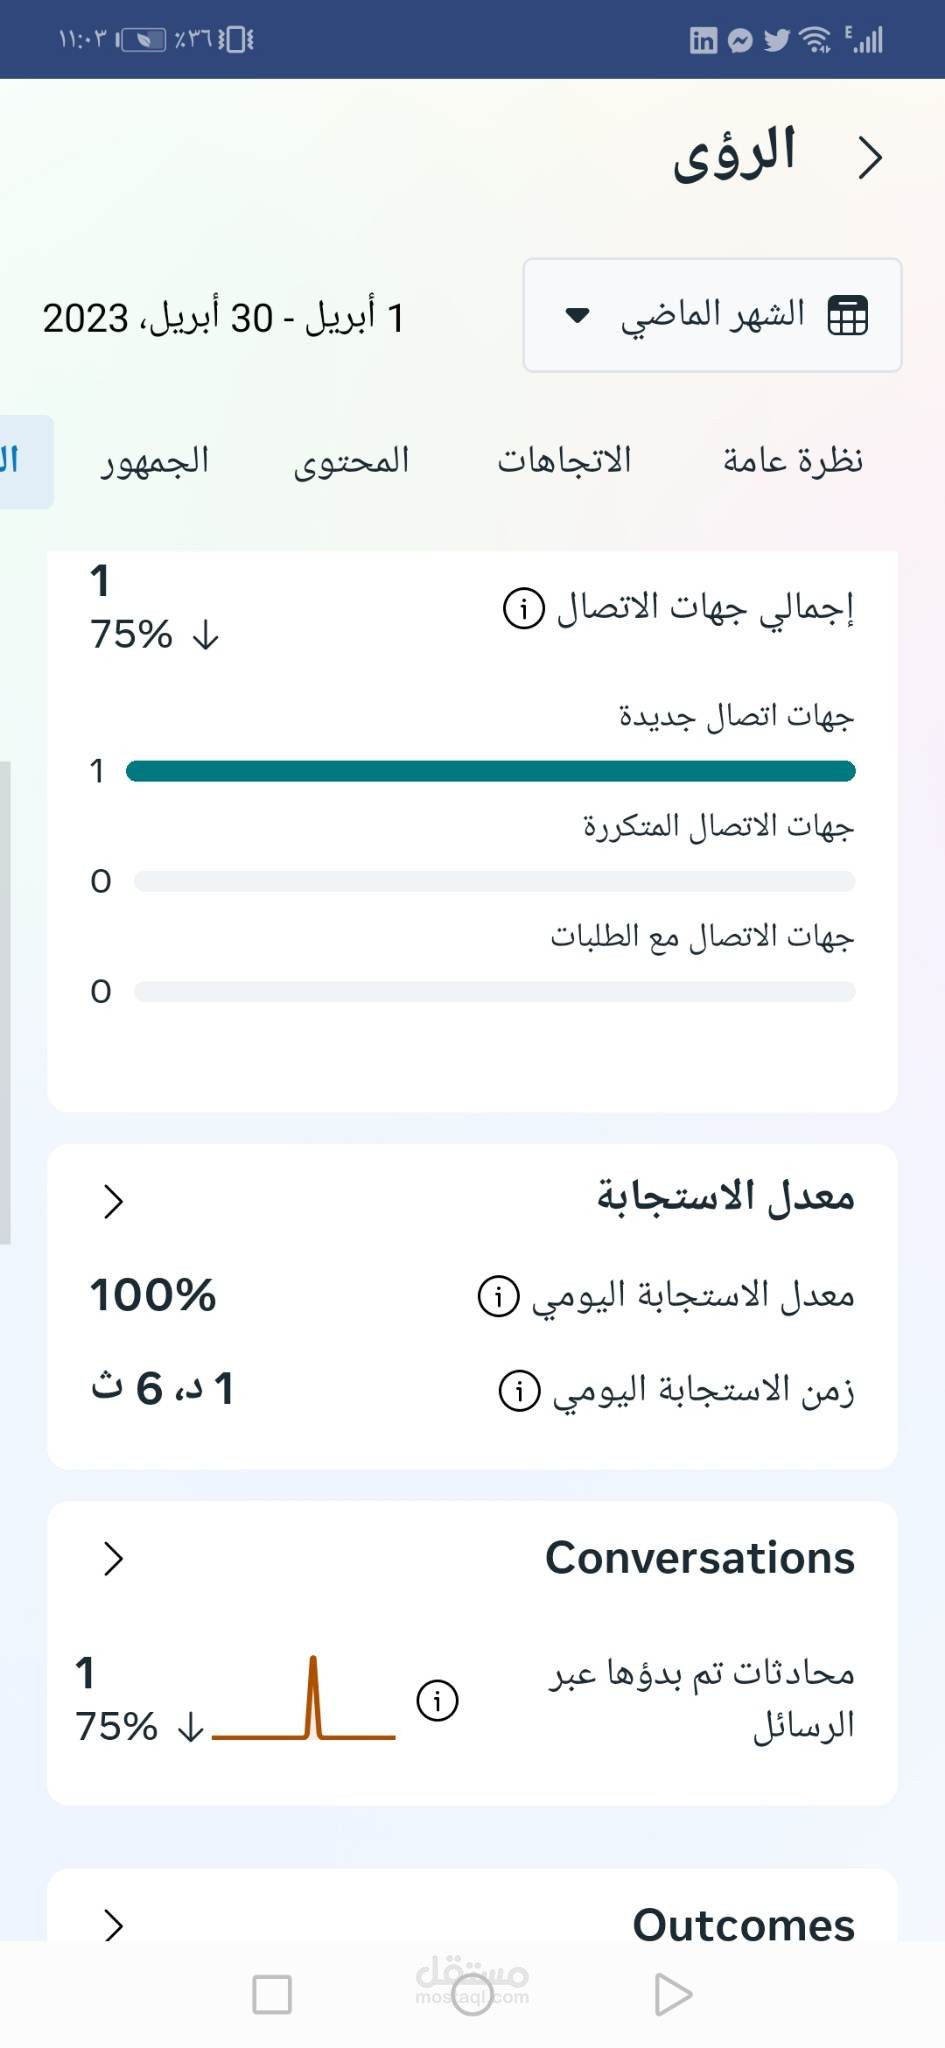The image size is (945, 2048).
Task: Expand the معدل الاستجابة section chevron
Action: (x=113, y=1201)
